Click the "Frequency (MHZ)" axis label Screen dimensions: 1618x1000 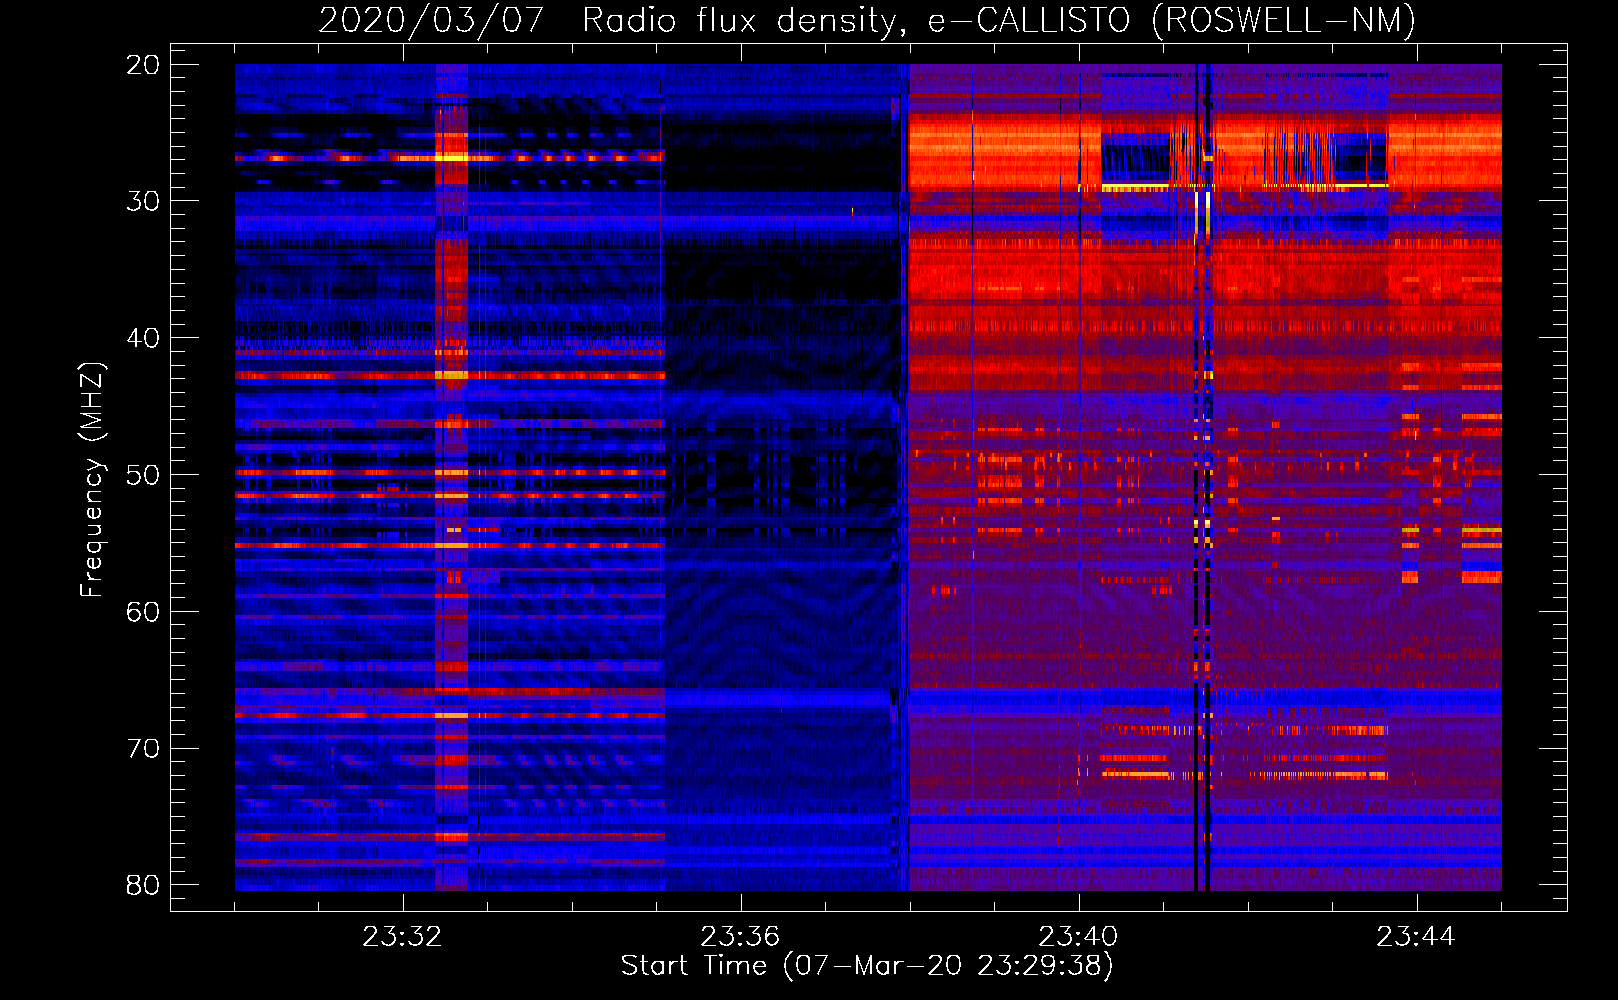(92, 480)
